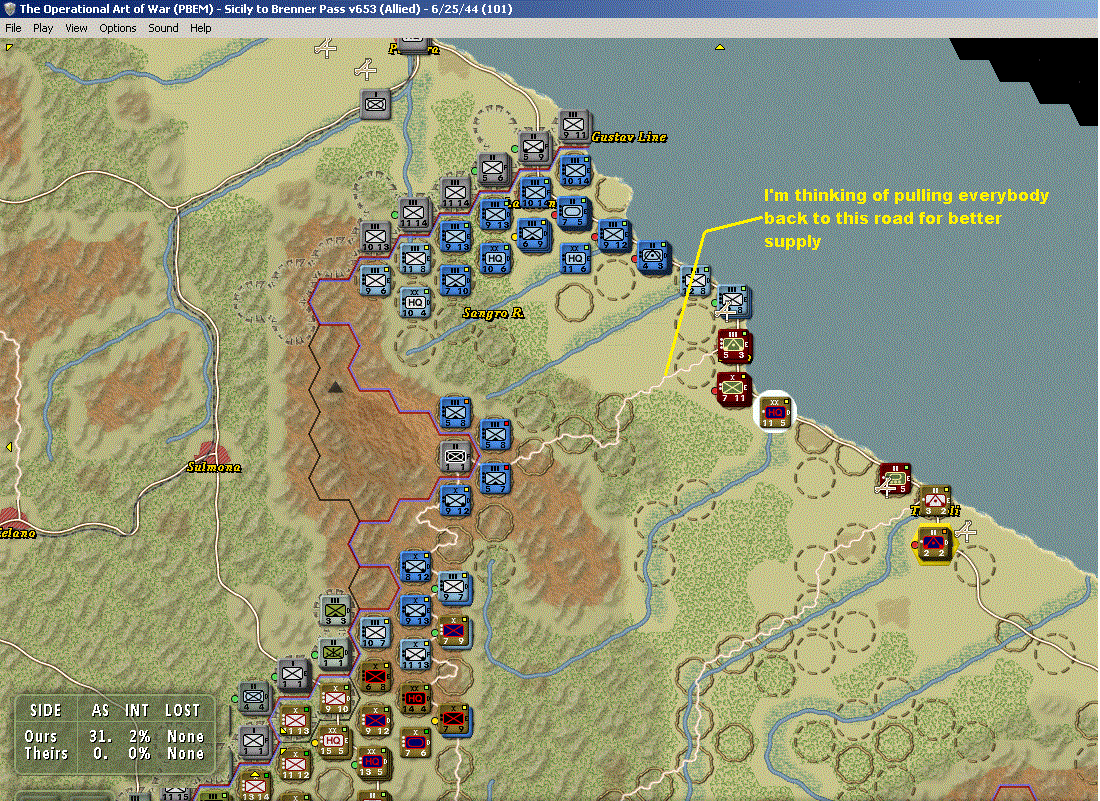Image resolution: width=1100 pixels, height=801 pixels.
Task: Click the 'AS' column header in status panel
Action: coord(100,711)
